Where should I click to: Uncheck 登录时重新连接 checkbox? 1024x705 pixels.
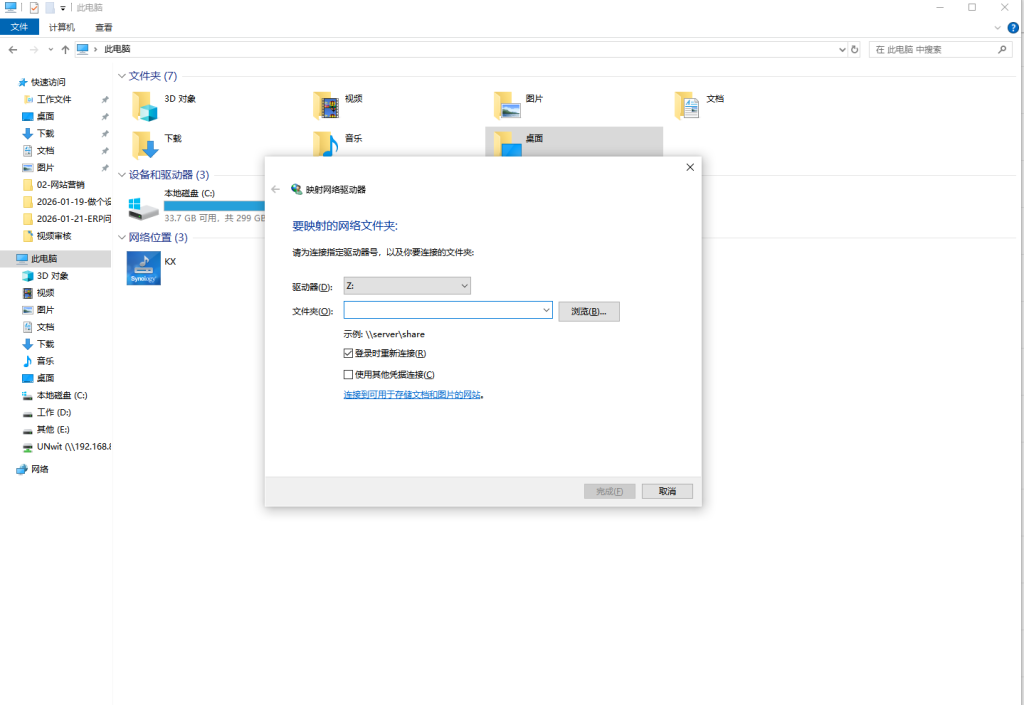pyautogui.click(x=348, y=353)
